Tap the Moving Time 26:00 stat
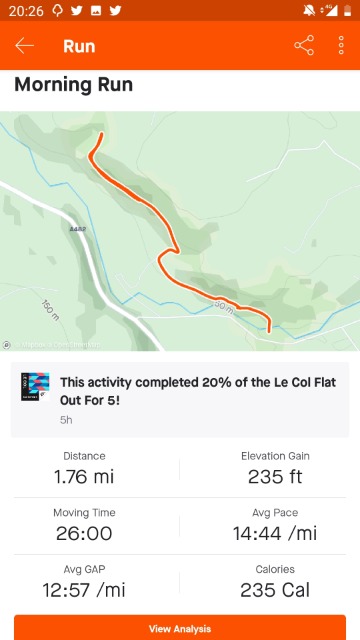360x640 pixels. (84, 525)
